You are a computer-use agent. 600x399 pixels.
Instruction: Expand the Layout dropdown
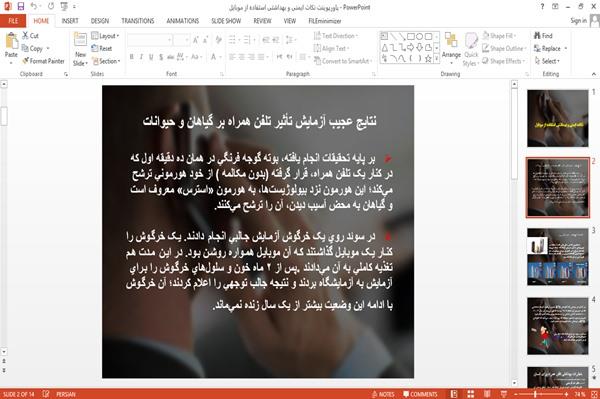[105, 36]
